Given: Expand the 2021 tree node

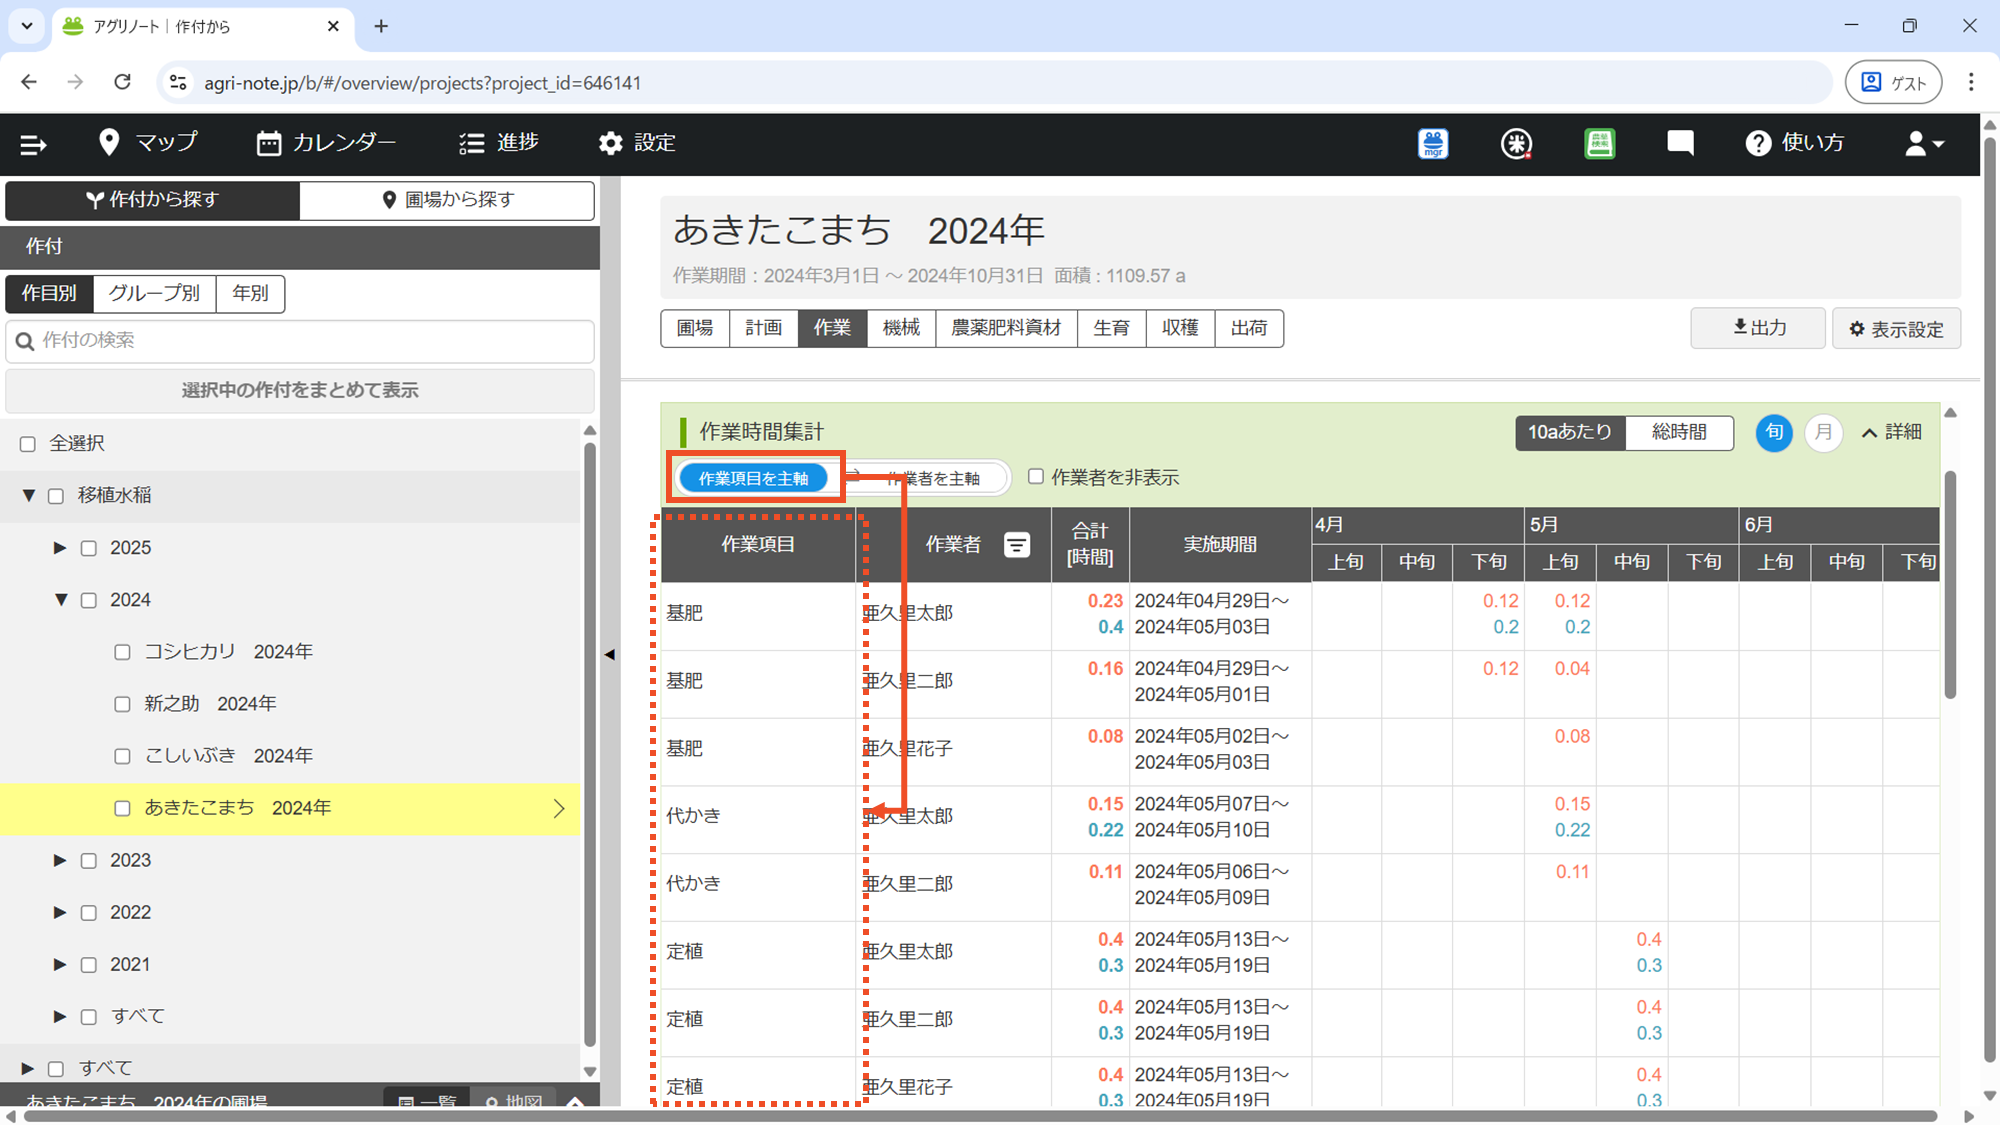Looking at the screenshot, I should (x=60, y=964).
